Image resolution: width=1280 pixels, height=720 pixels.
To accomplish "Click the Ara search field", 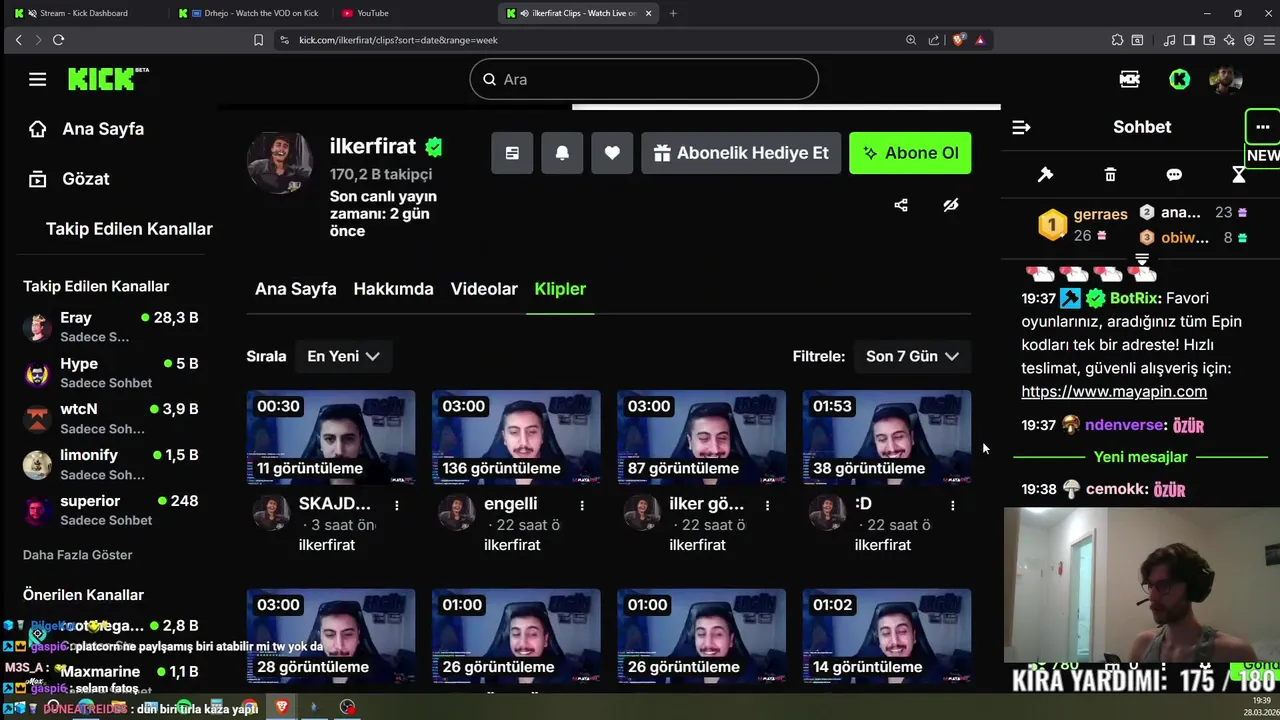I will 644,79.
